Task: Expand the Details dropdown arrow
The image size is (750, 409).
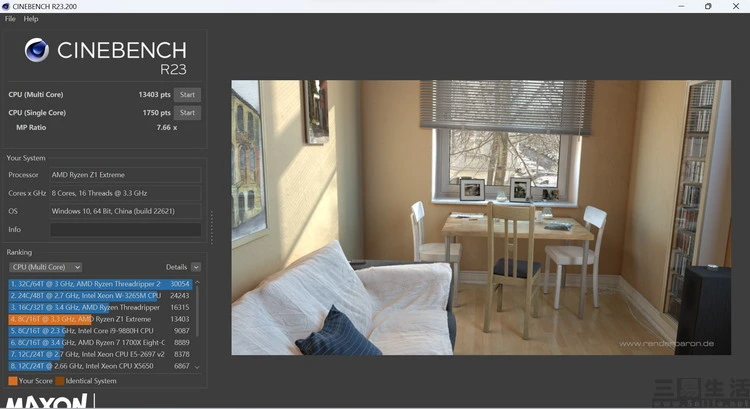Action: click(196, 267)
